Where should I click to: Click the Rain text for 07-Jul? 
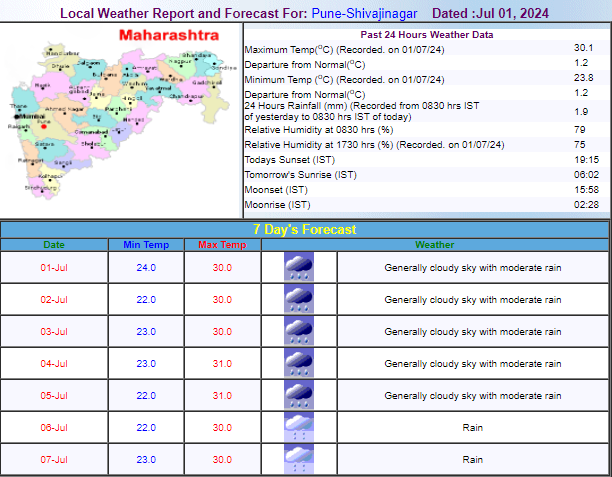point(473,459)
